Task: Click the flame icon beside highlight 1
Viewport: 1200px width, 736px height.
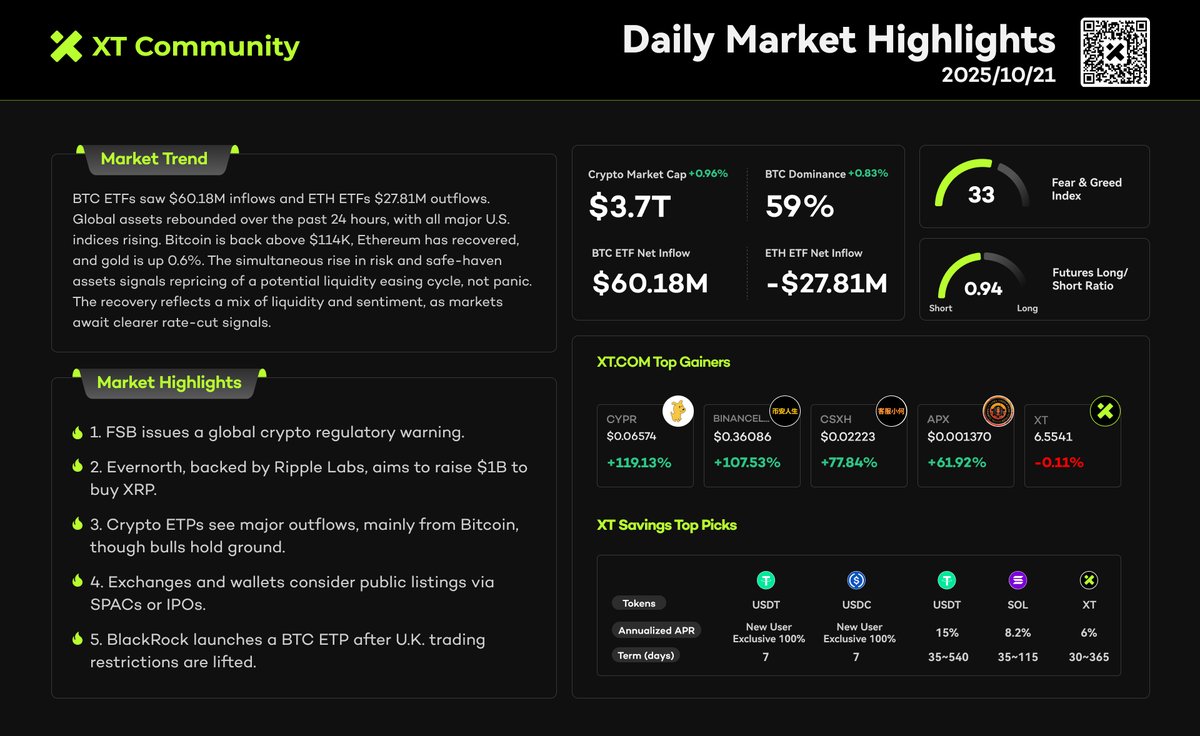Action: (77, 433)
